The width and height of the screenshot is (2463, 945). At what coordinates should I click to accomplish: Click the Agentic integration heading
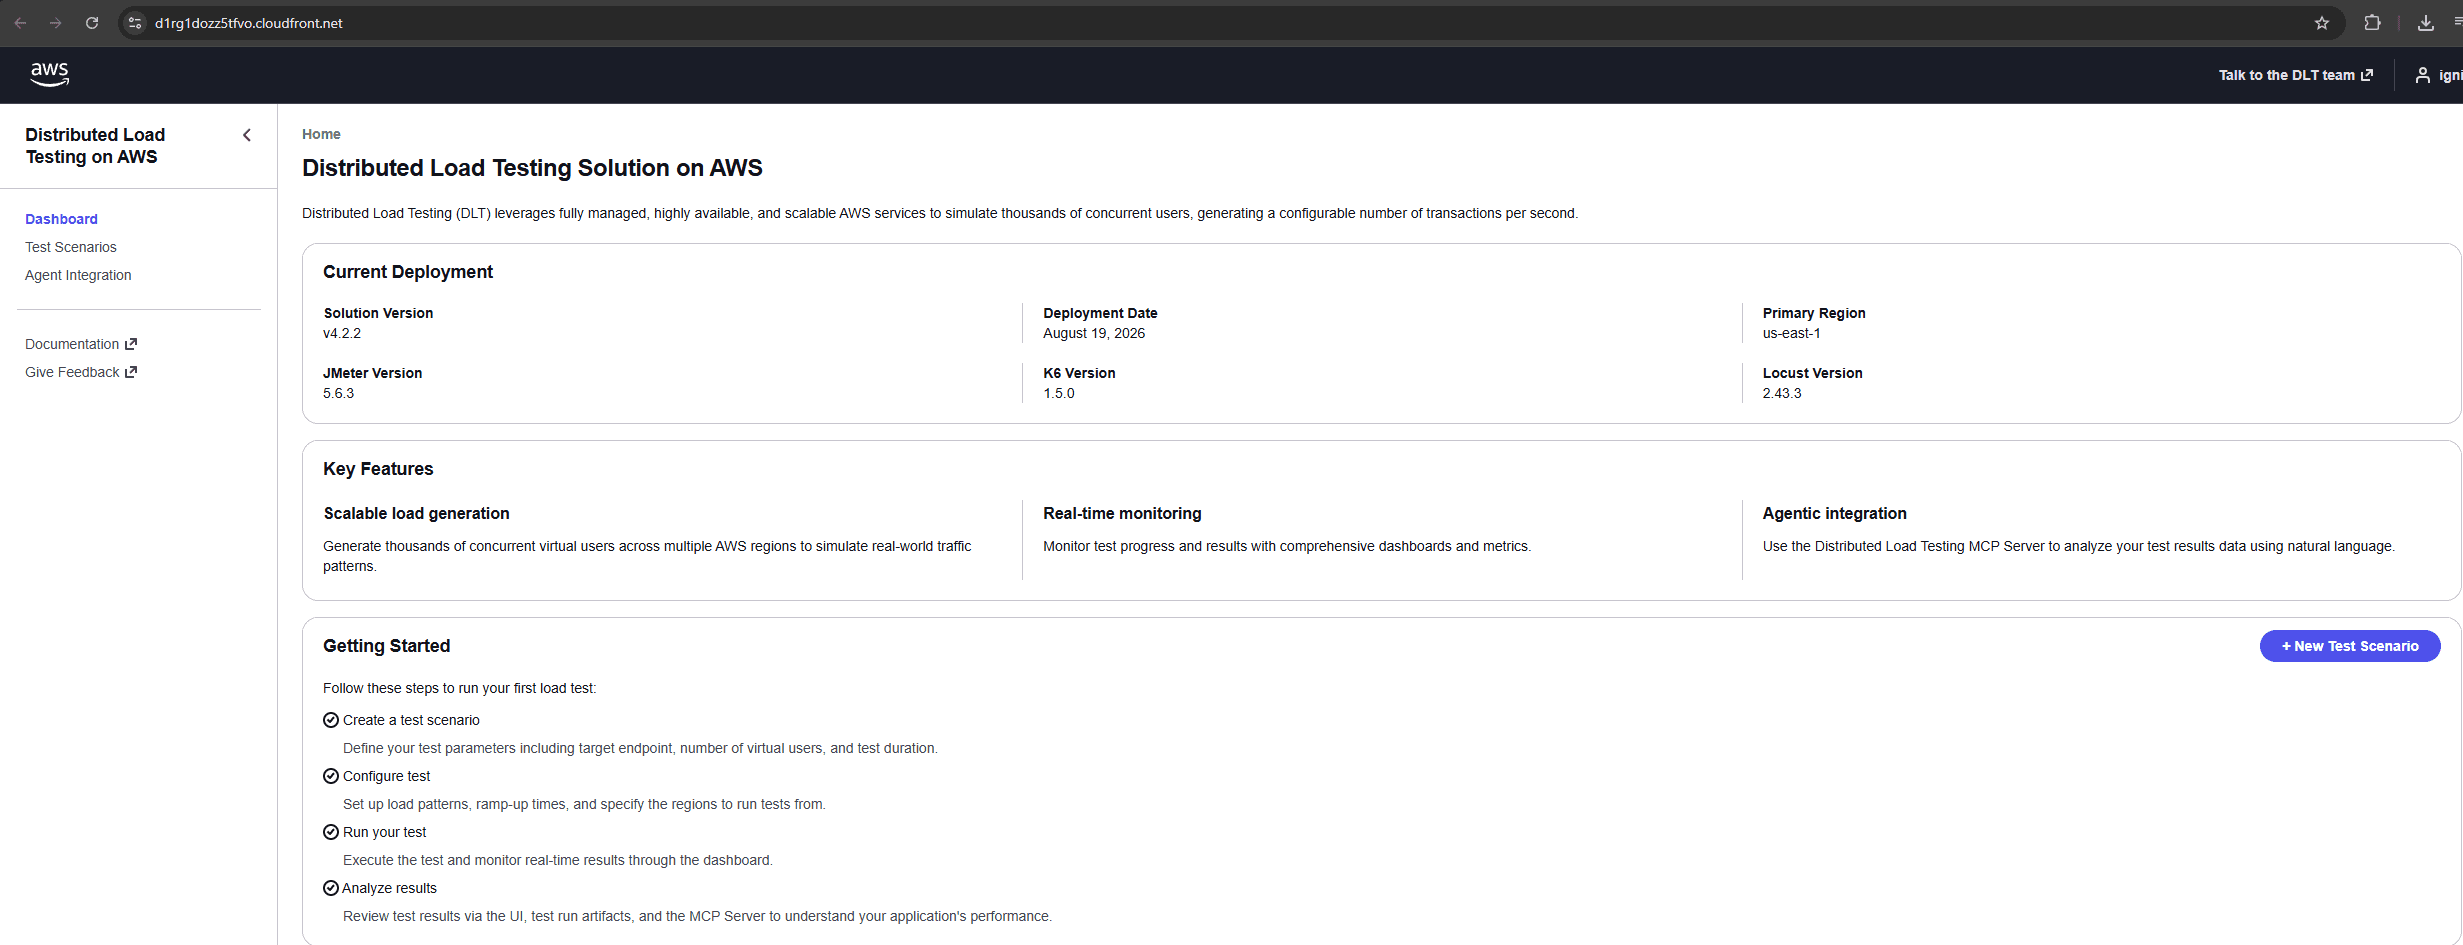point(1834,513)
